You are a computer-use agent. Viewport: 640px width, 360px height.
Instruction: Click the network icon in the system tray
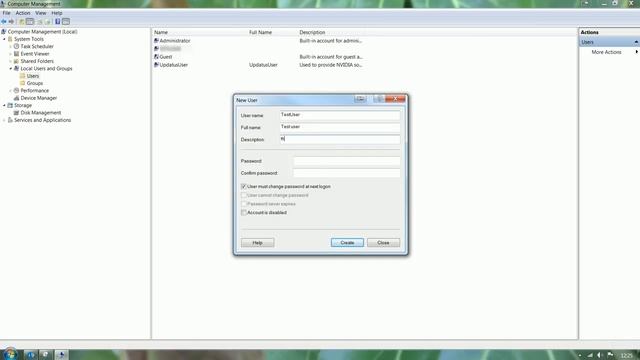pos(590,355)
